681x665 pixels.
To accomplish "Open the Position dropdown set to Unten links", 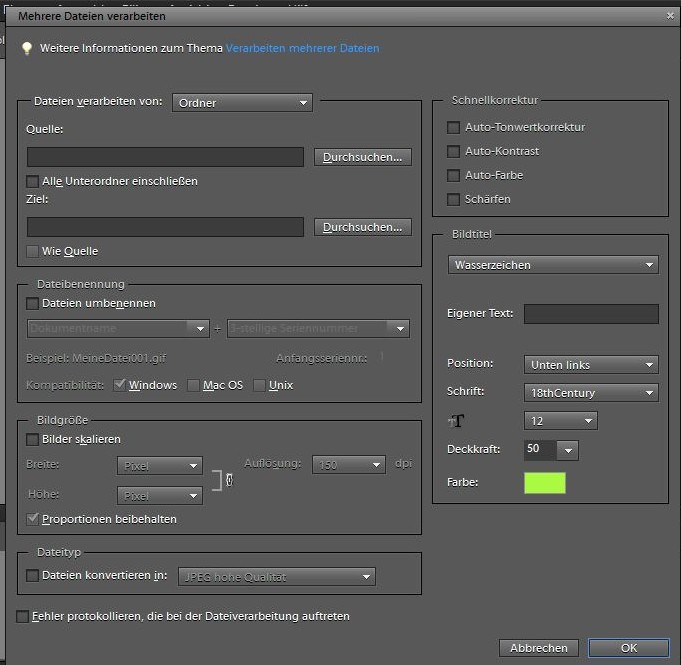I will point(590,364).
